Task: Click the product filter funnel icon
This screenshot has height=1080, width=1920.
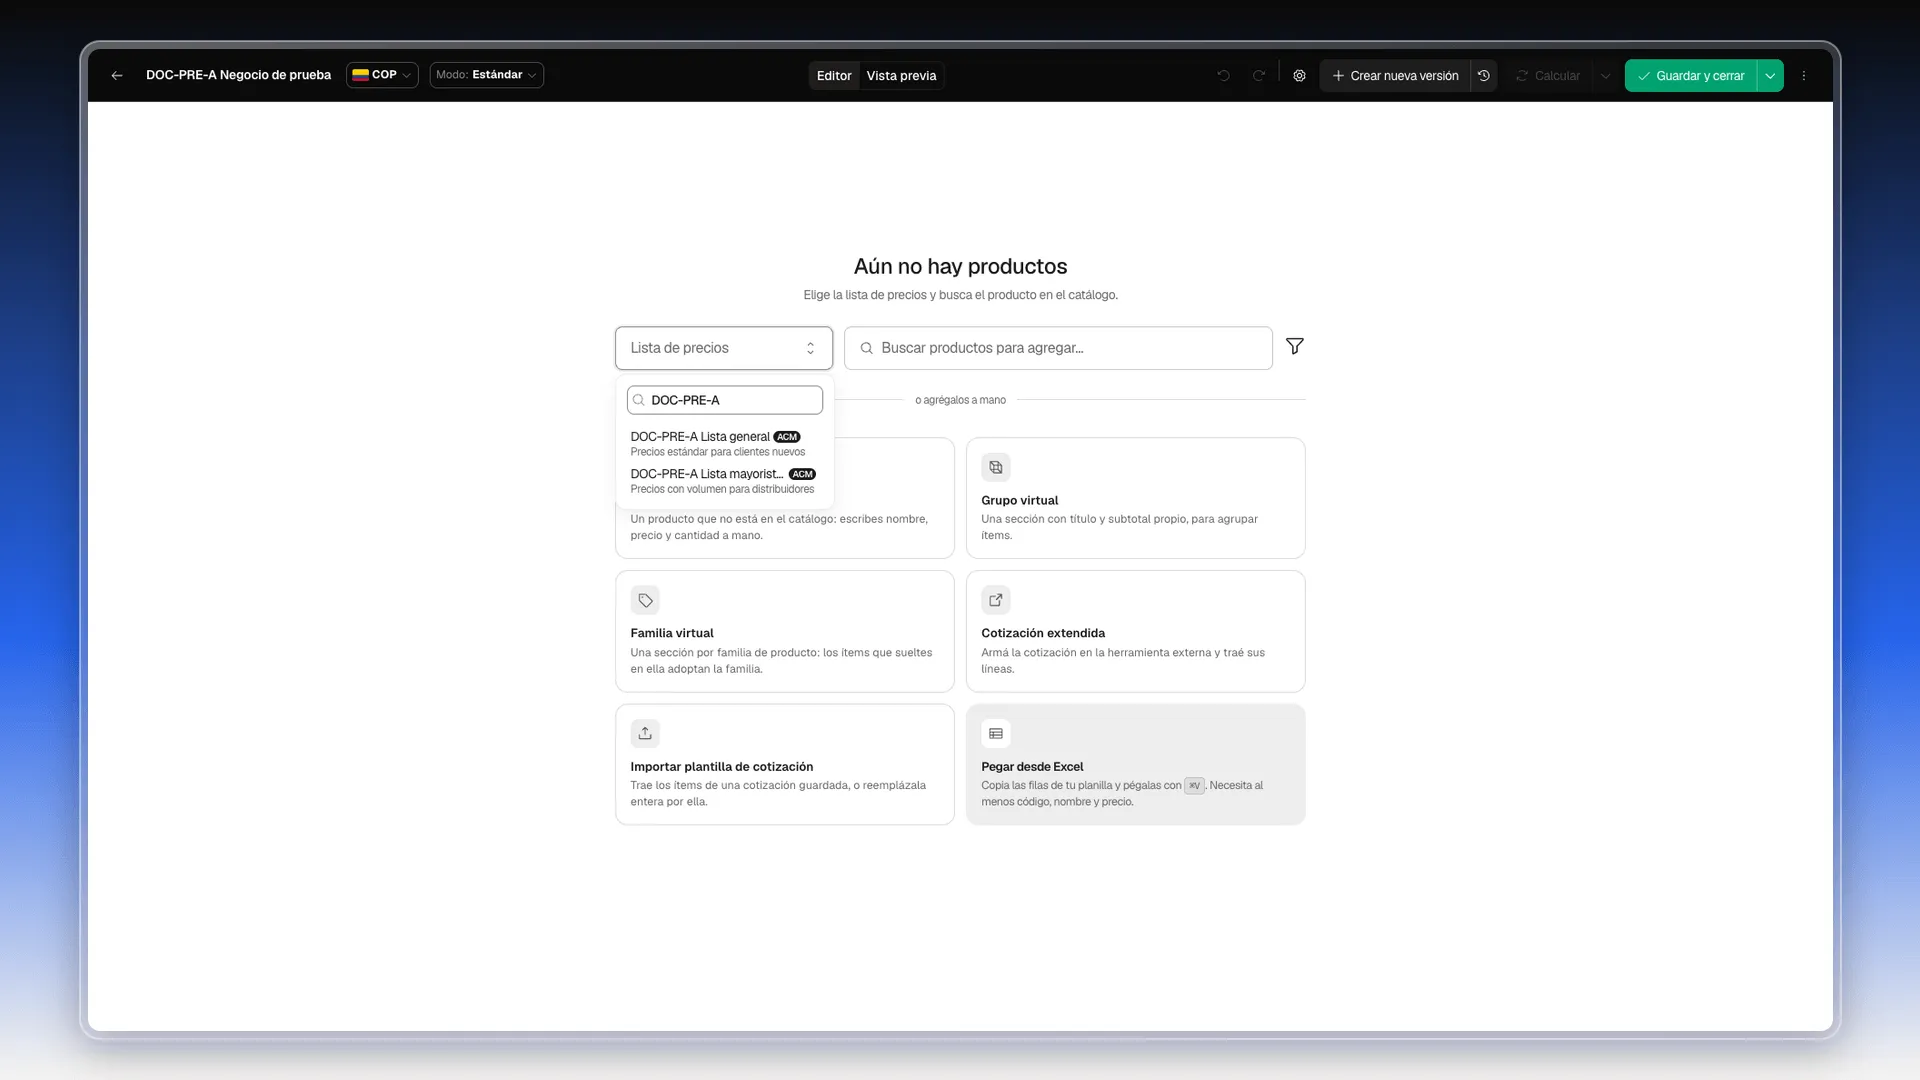Action: [x=1295, y=346]
